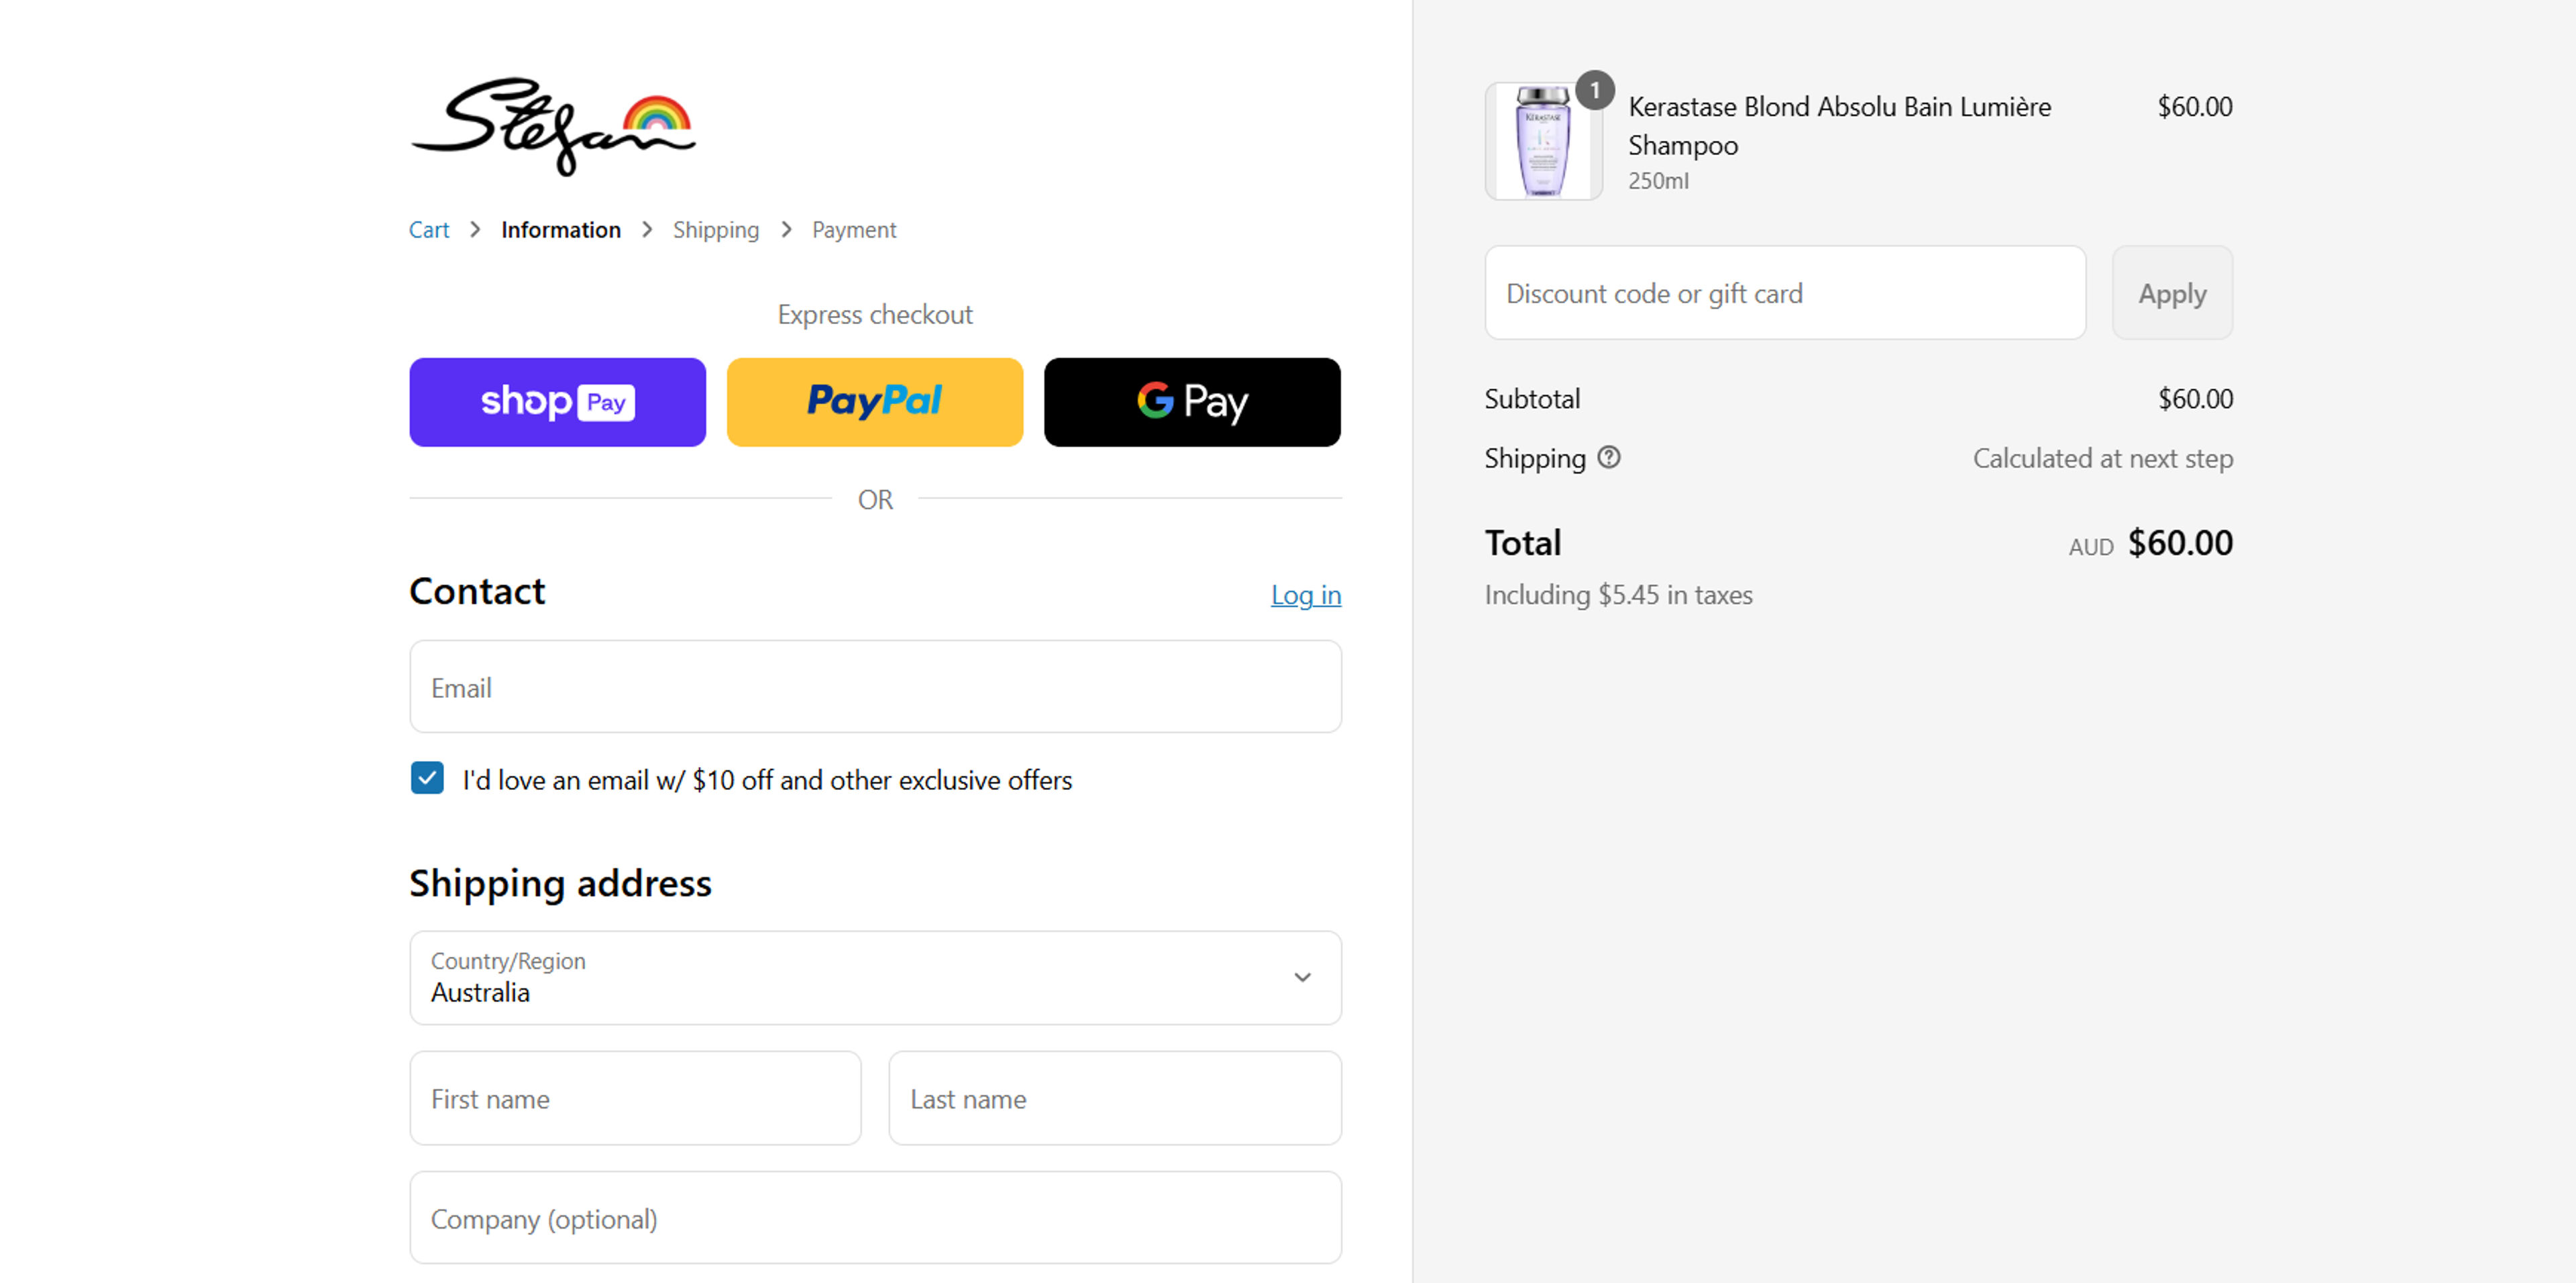This screenshot has height=1283, width=2576.
Task: Focus the Last name field
Action: 1115,1098
